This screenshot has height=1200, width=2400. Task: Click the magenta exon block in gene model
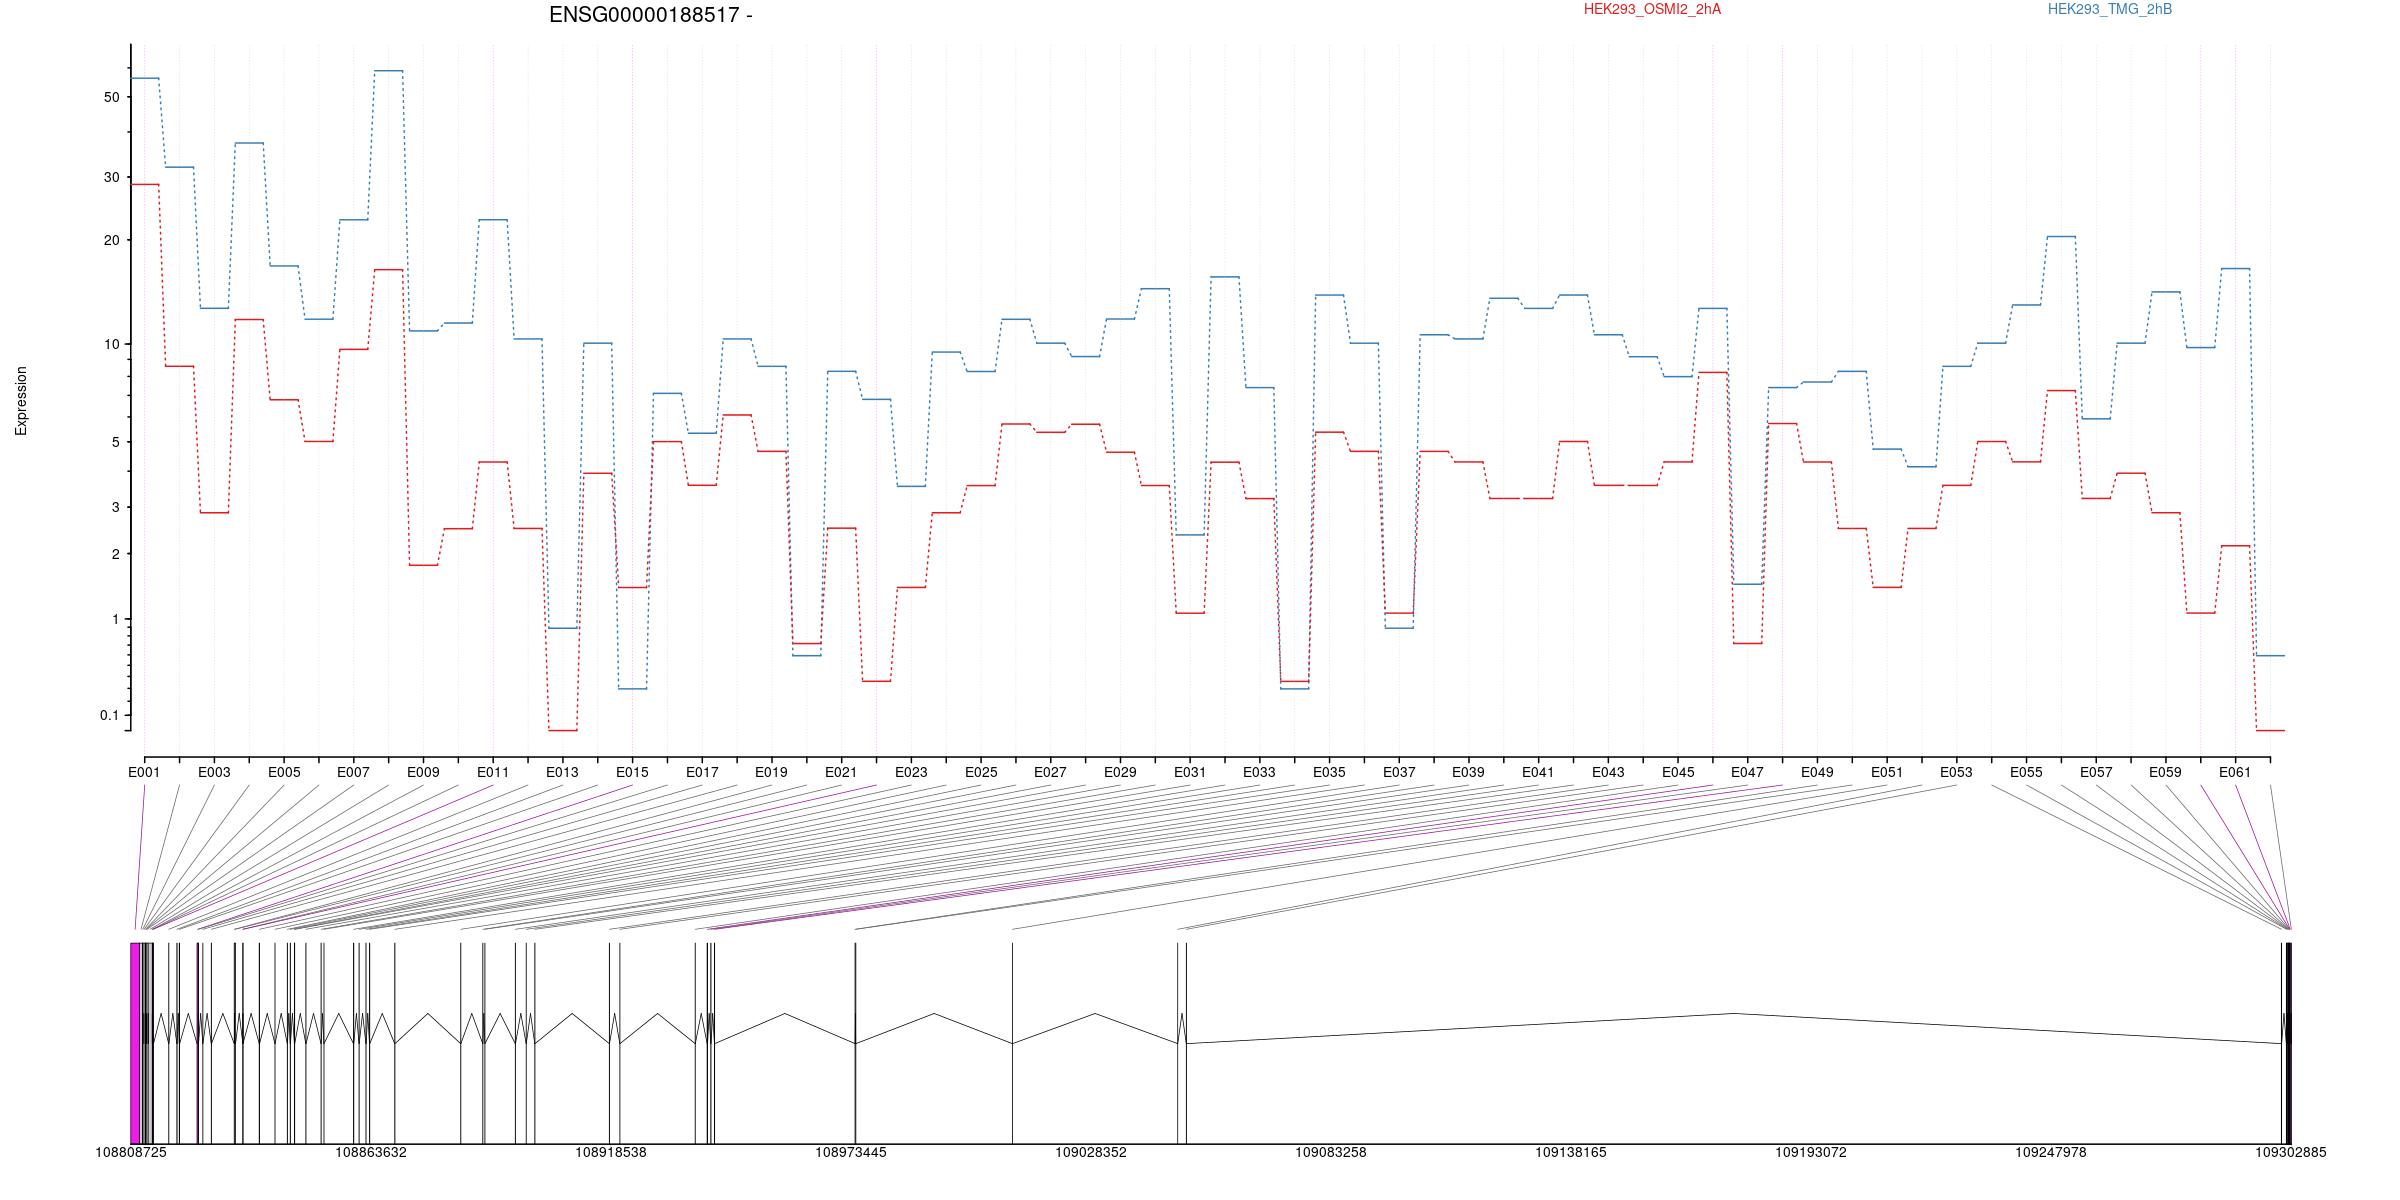pos(135,1043)
